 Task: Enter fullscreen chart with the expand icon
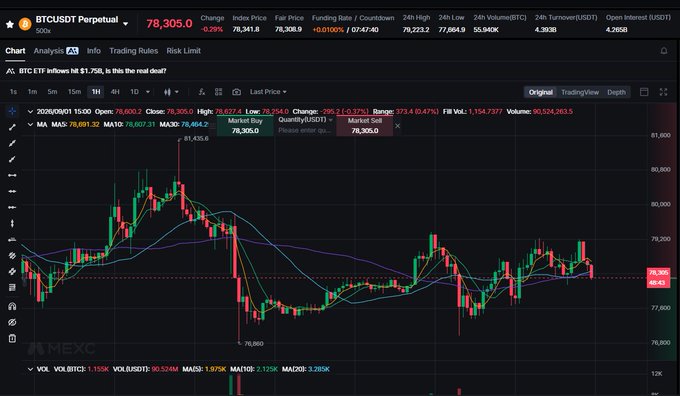(663, 92)
